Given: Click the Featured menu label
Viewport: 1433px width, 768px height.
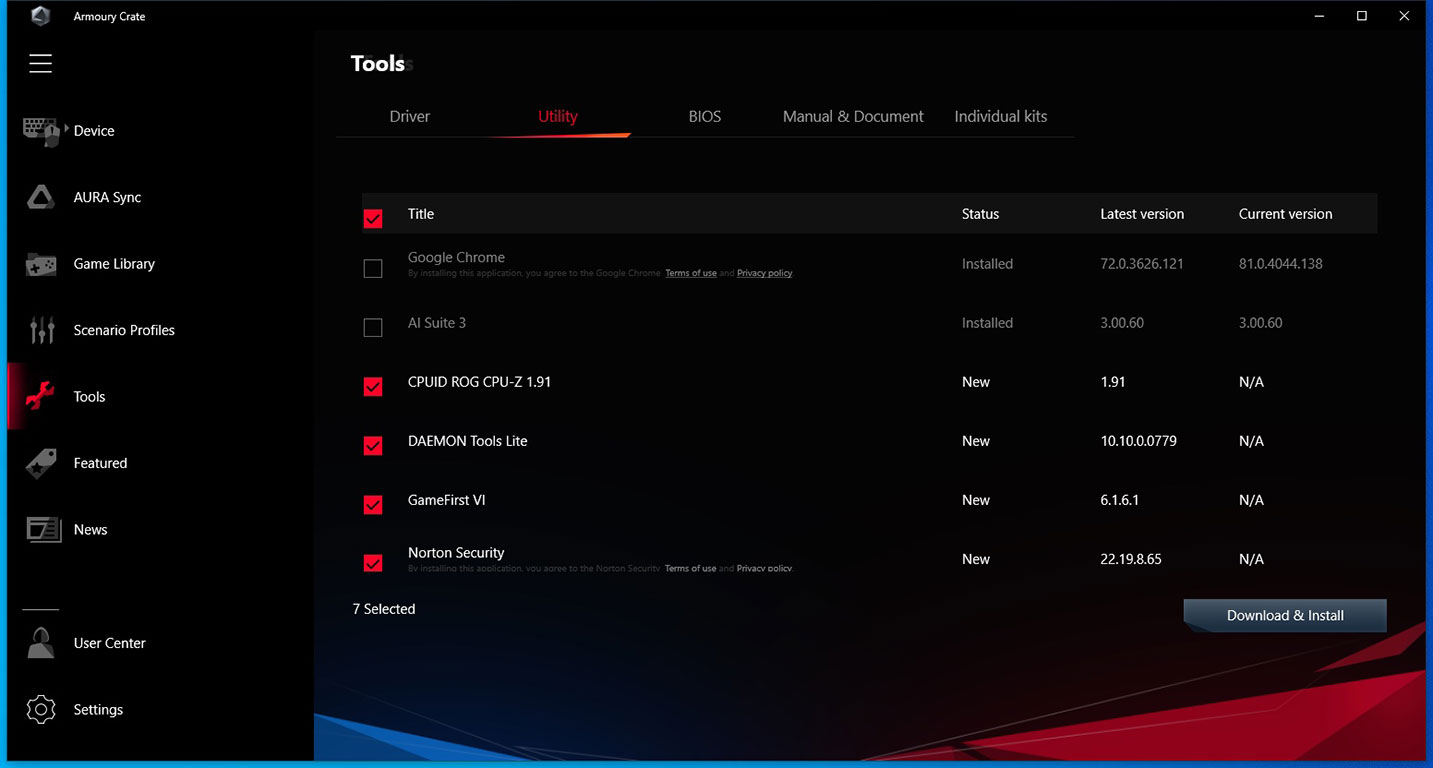Looking at the screenshot, I should coord(101,463).
